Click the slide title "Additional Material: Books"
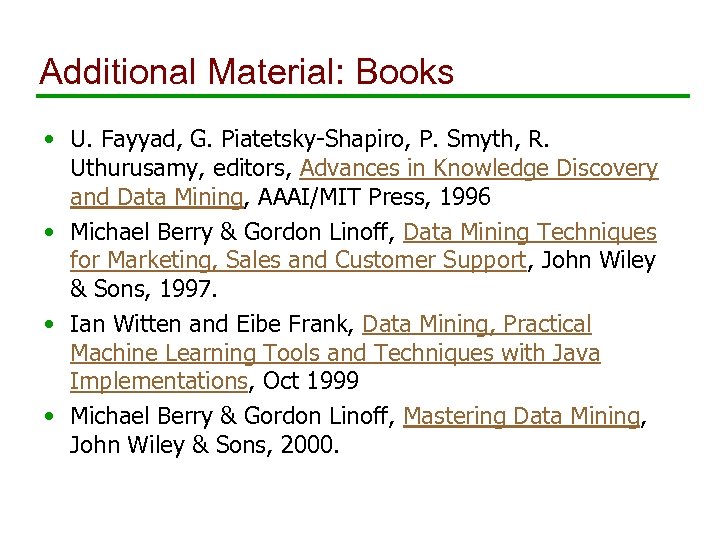Image resolution: width=720 pixels, height=540 pixels. point(245,72)
